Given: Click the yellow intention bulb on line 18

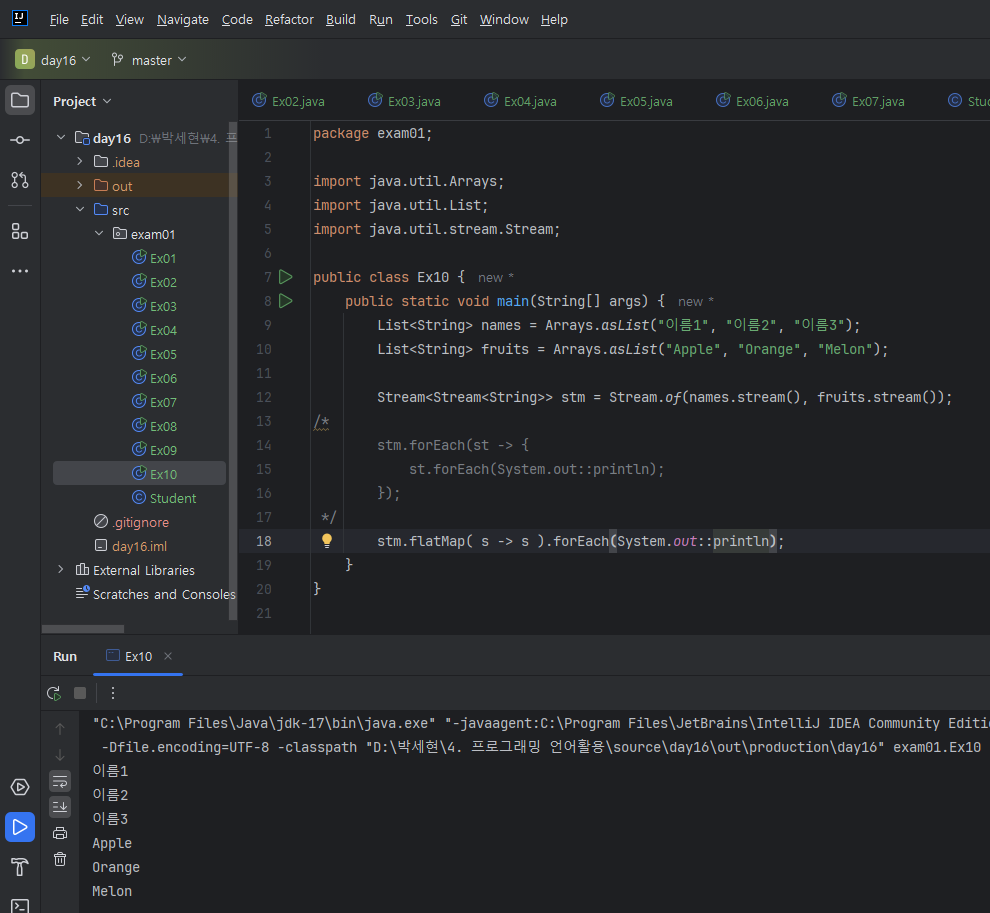Looking at the screenshot, I should click(x=326, y=541).
